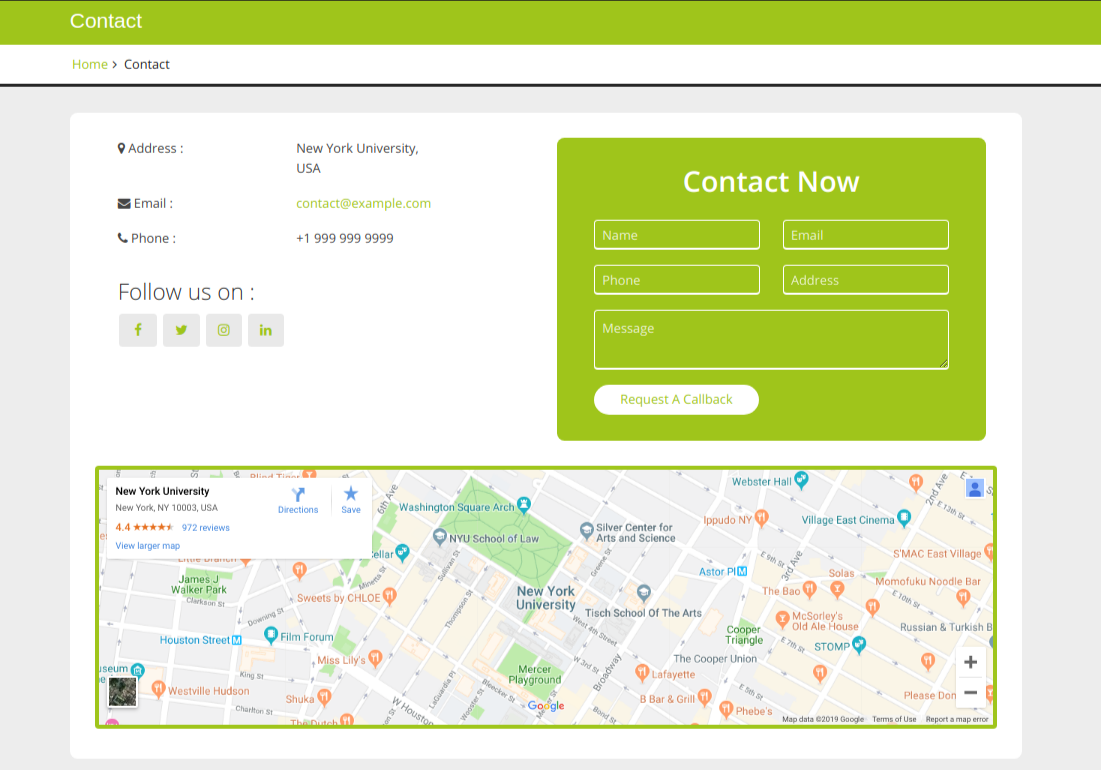Click The Cooper Union map label
This screenshot has height=770, width=1101.
715,658
